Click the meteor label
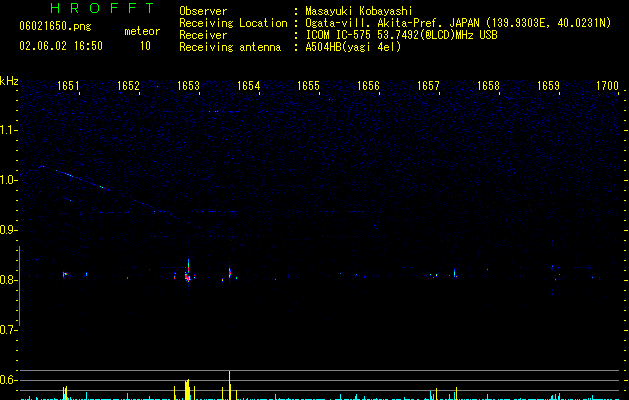 [x=142, y=31]
